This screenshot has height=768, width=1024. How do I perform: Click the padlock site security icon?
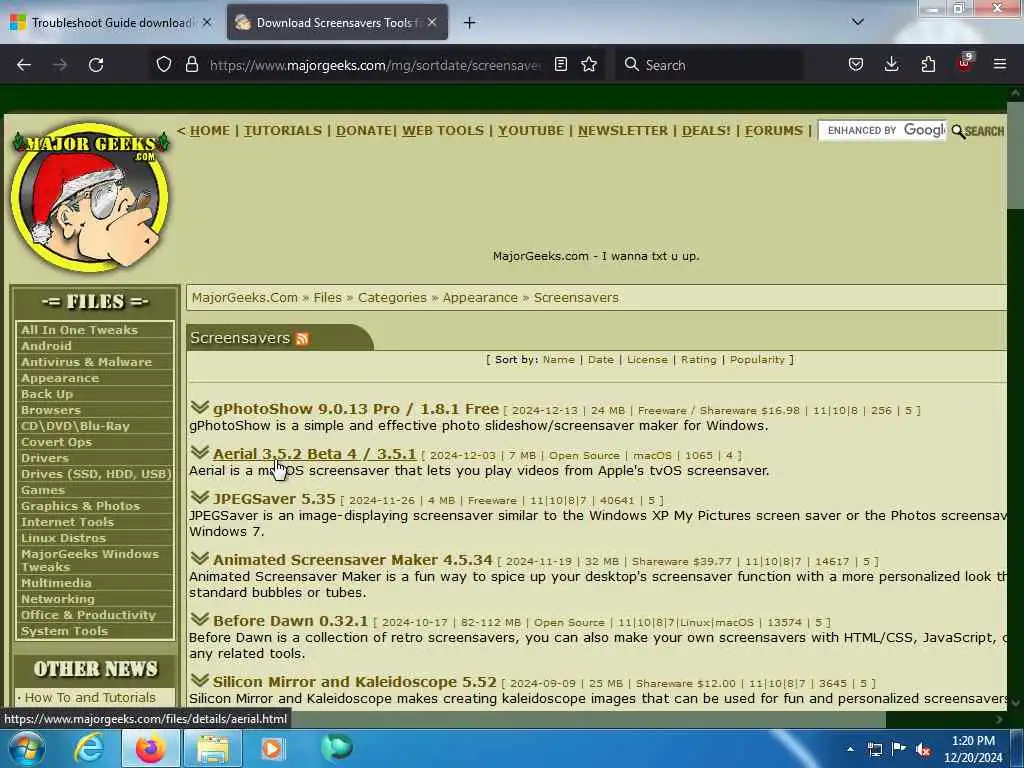coord(191,64)
